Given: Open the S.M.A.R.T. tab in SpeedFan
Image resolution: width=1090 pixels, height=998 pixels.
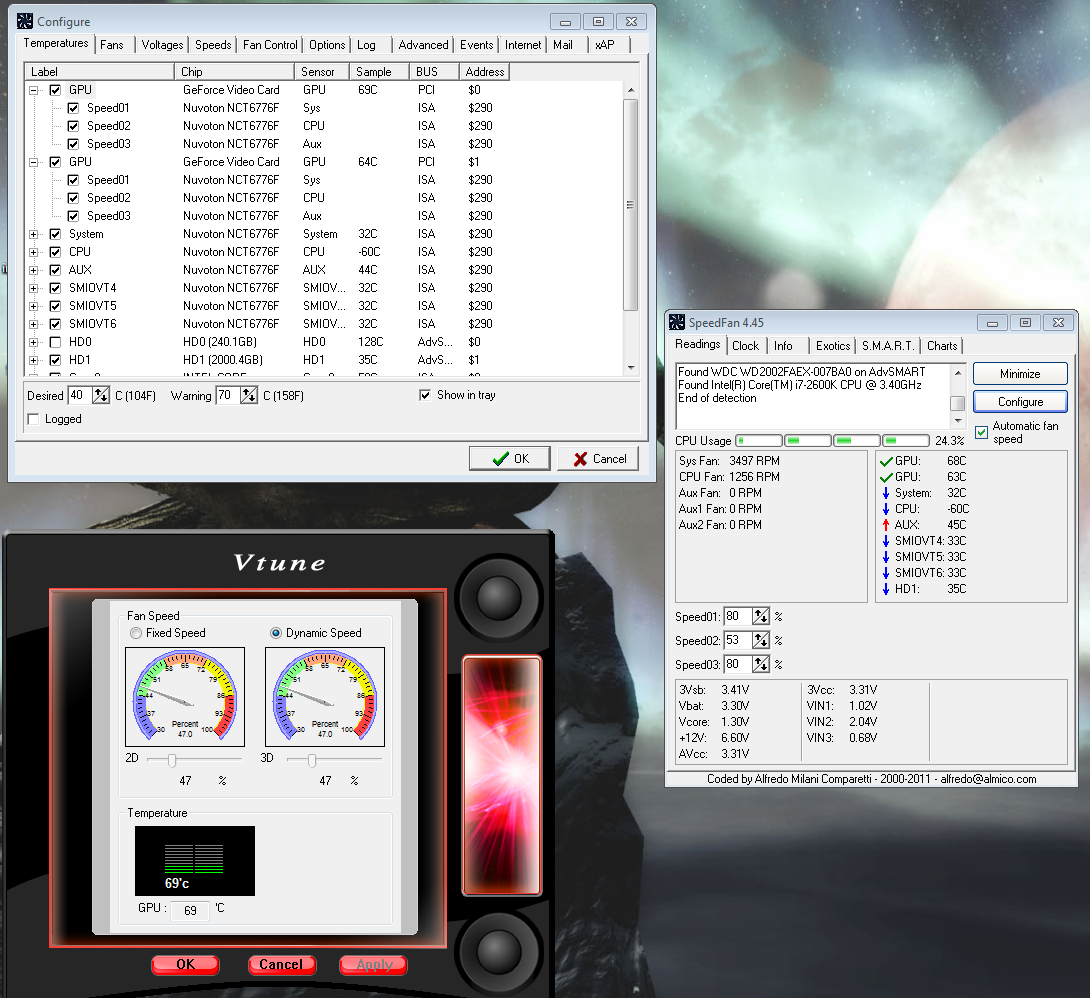Looking at the screenshot, I should coord(888,346).
